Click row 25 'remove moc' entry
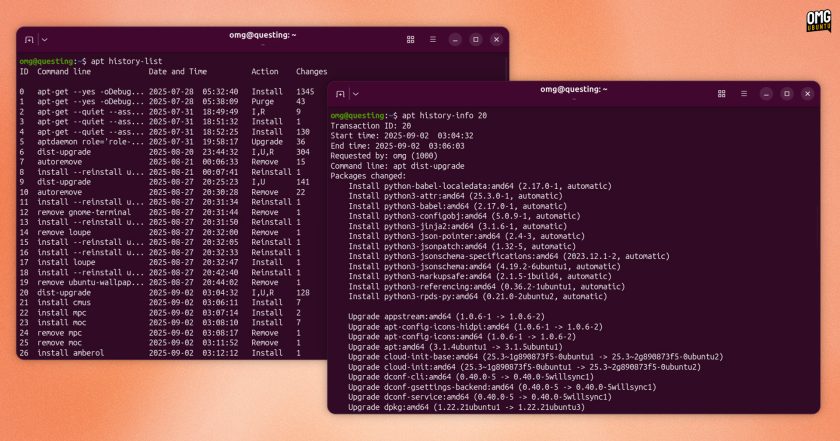840x441 pixels. point(59,343)
